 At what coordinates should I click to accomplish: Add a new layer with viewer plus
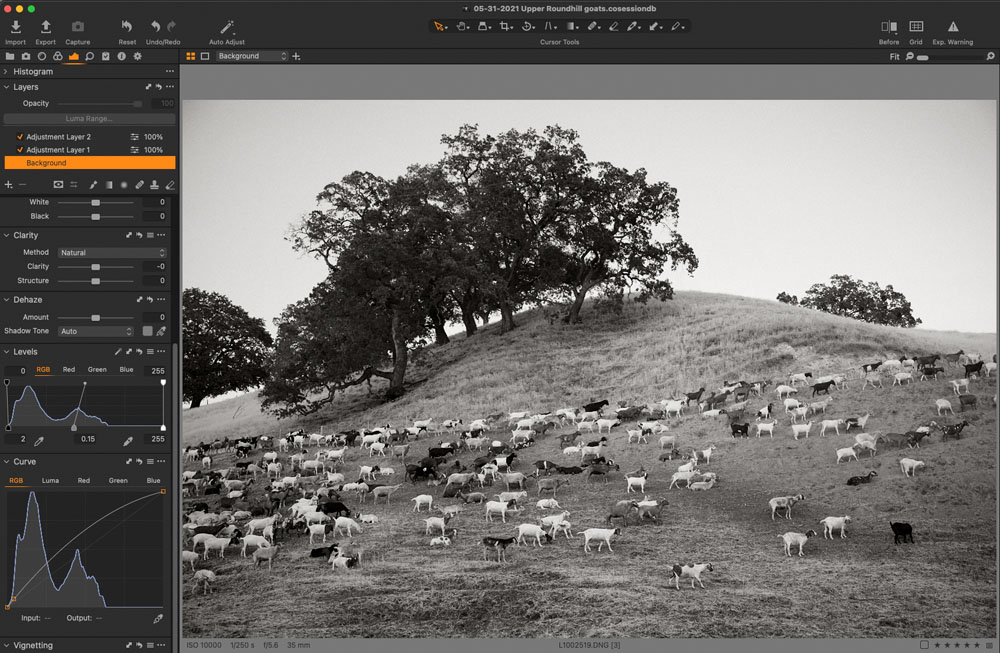297,56
